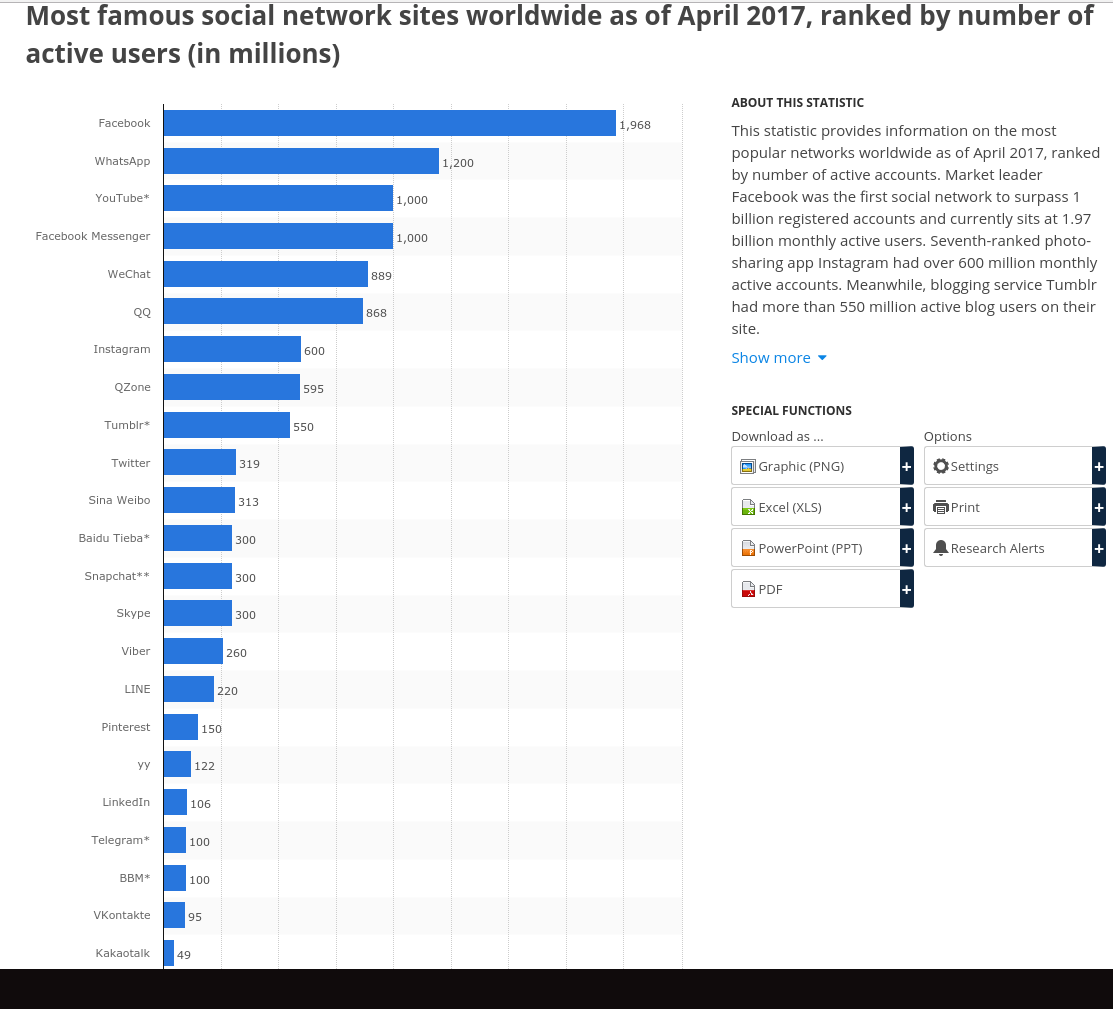
Task: Click the PowerPoint (PPT) file icon
Action: click(x=748, y=548)
